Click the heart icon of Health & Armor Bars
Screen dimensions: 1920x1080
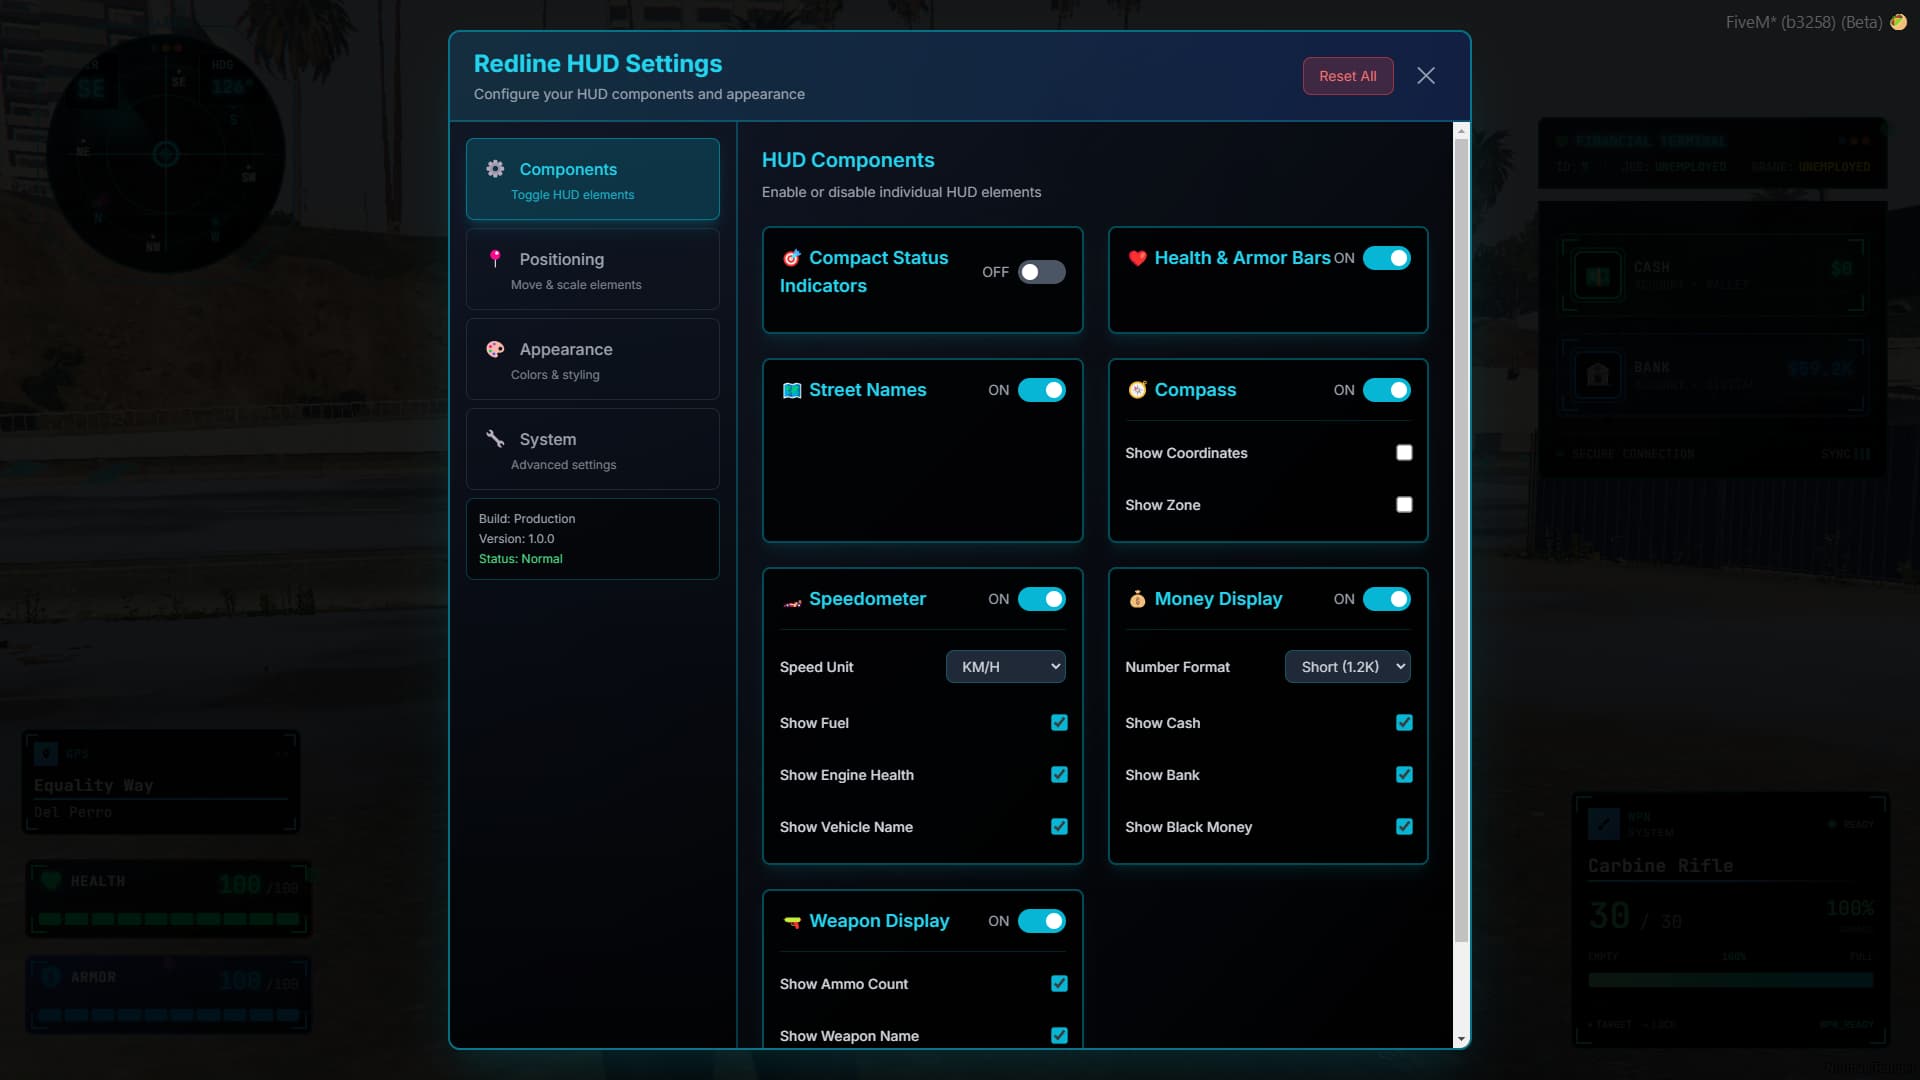click(x=1137, y=258)
